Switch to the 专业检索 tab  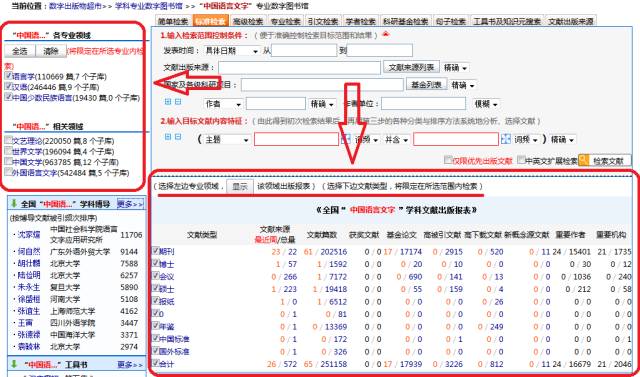coord(285,21)
